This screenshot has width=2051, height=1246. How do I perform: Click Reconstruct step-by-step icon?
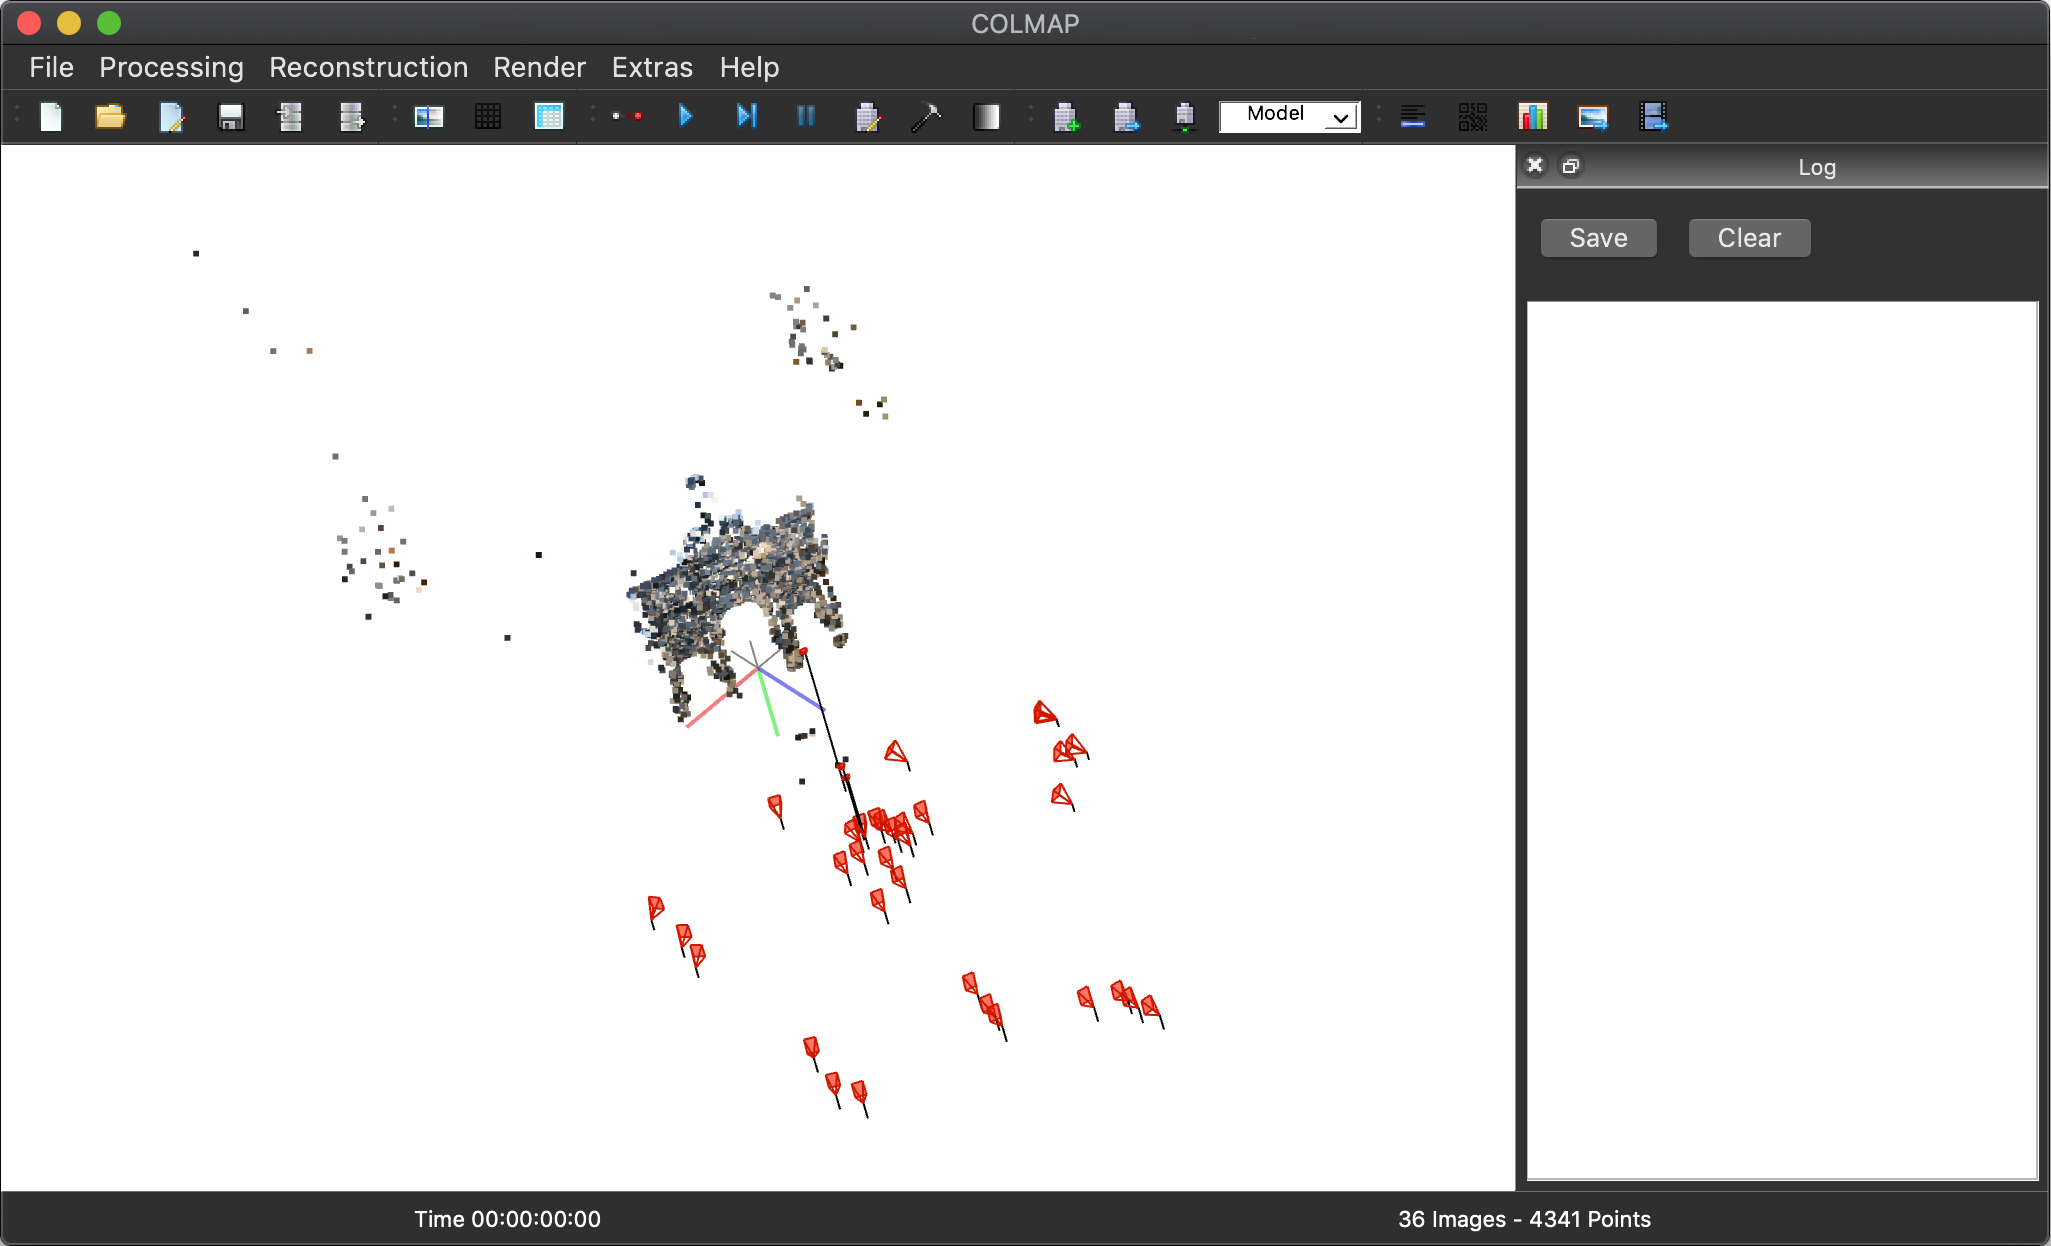pos(746,117)
